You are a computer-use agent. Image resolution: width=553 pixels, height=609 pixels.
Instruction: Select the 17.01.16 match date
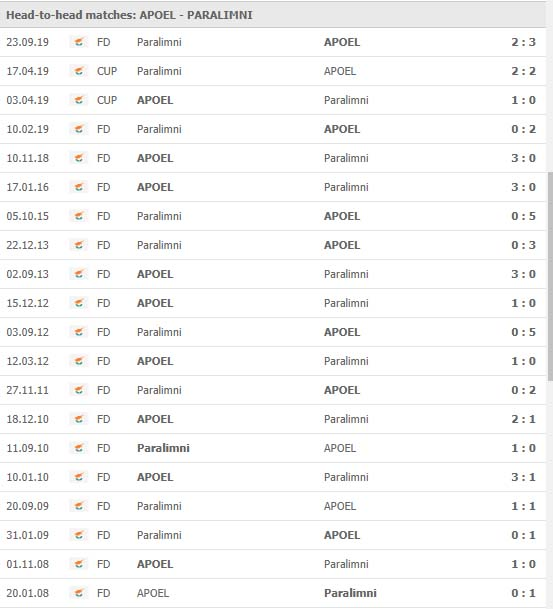point(28,187)
